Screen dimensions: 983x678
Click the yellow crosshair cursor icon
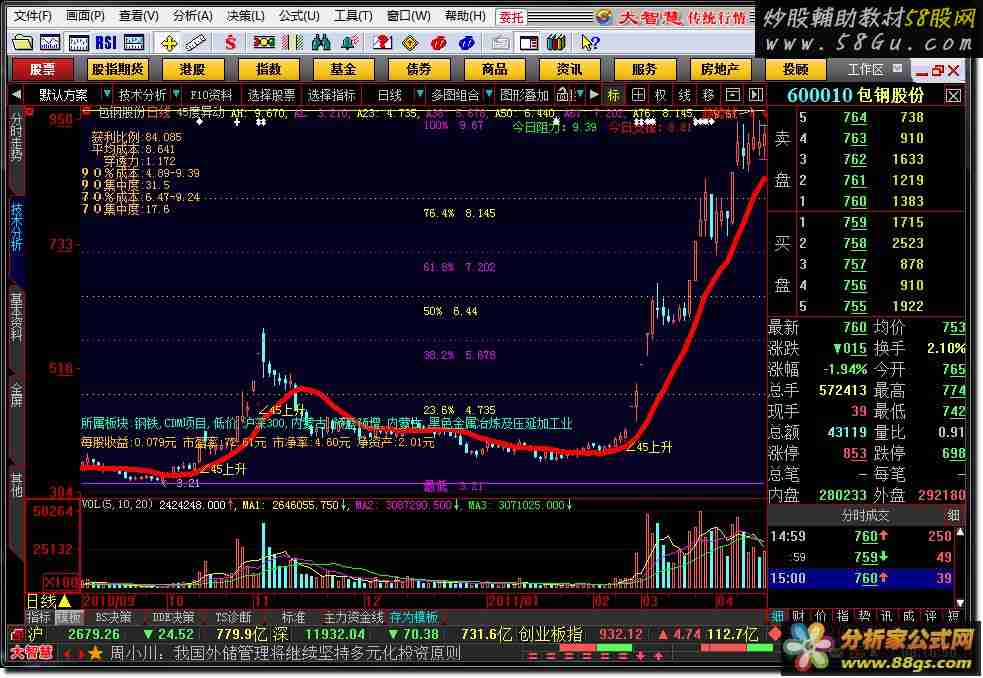(x=170, y=42)
